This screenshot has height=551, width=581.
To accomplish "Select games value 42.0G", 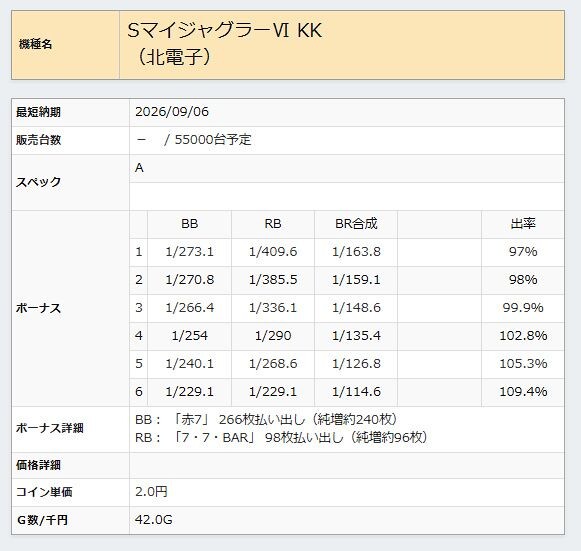I will 153,520.
